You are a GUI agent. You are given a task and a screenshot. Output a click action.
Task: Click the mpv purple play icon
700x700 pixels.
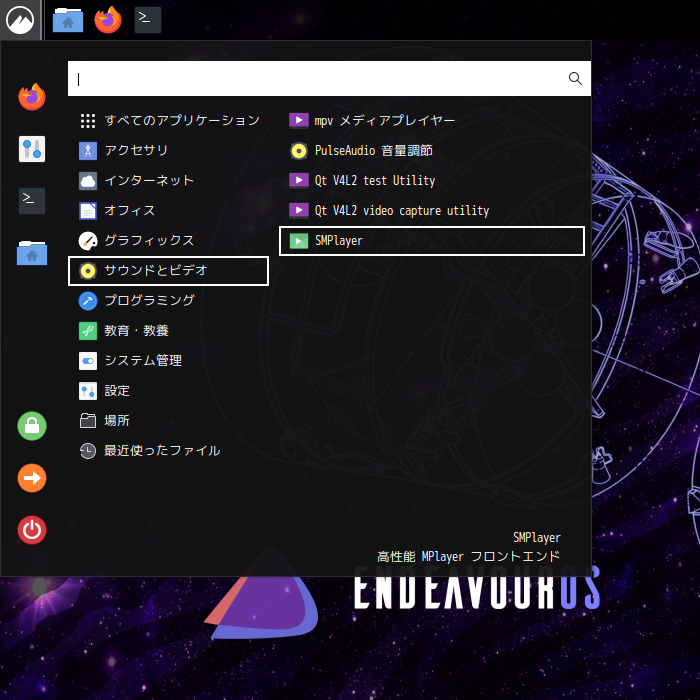299,121
